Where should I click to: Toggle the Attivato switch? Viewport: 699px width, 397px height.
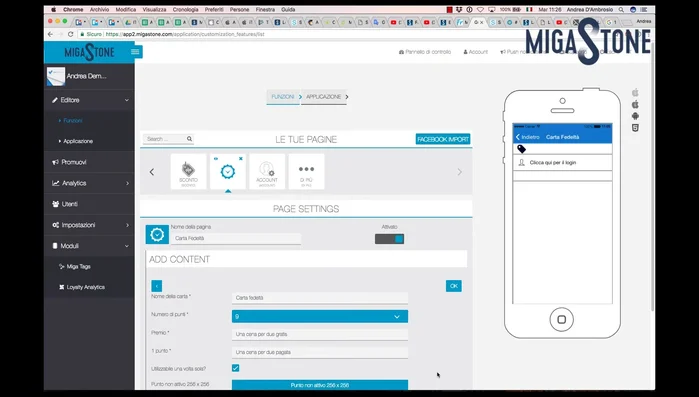[x=389, y=239]
